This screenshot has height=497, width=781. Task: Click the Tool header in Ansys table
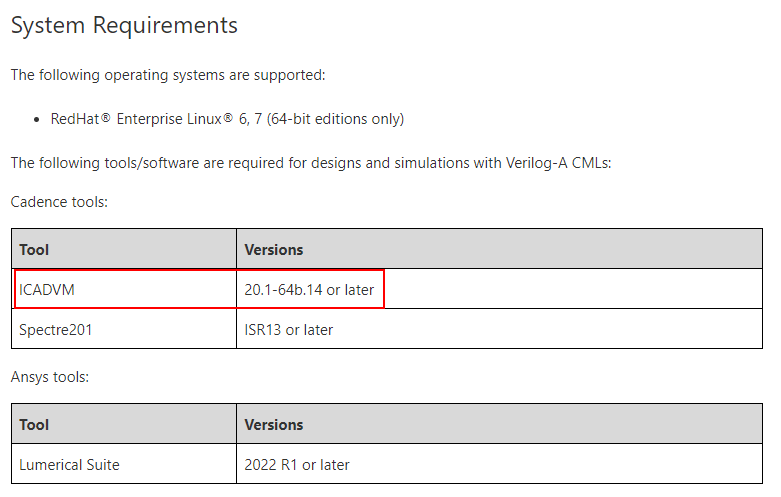click(x=124, y=424)
